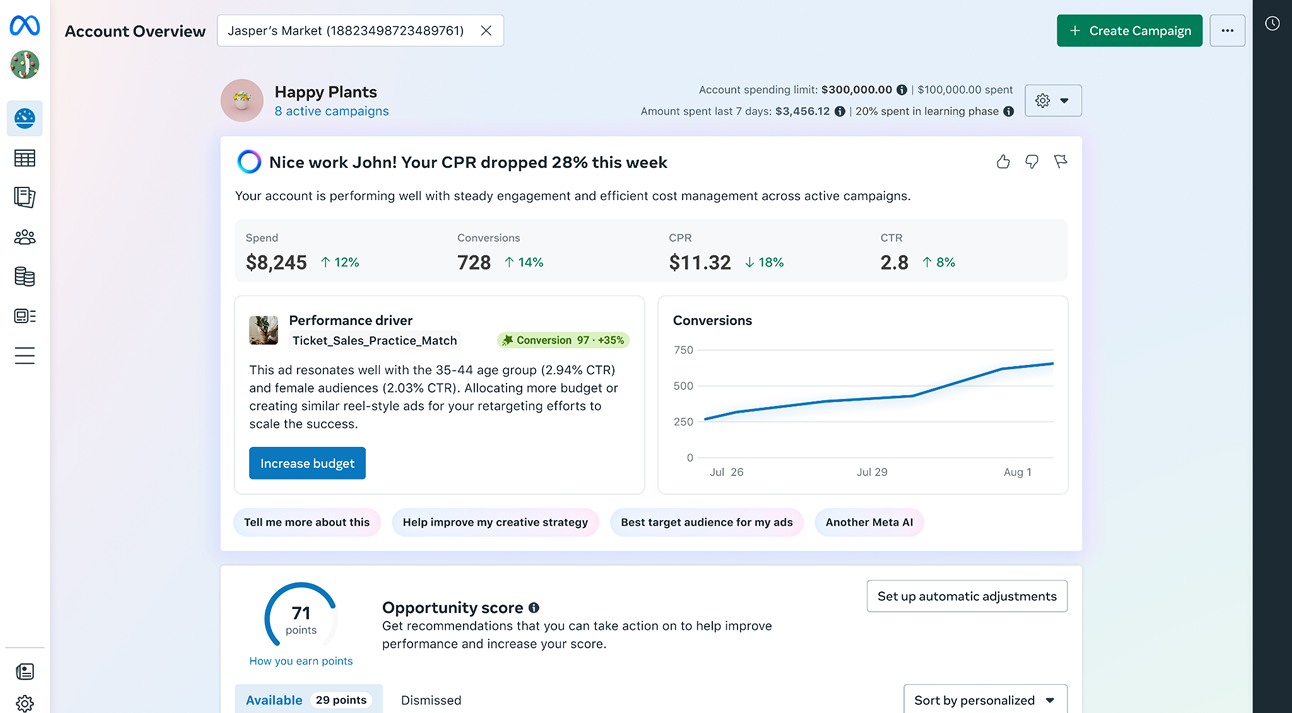Open the Sort by personalized dropdown
1292x713 pixels.
tap(985, 699)
